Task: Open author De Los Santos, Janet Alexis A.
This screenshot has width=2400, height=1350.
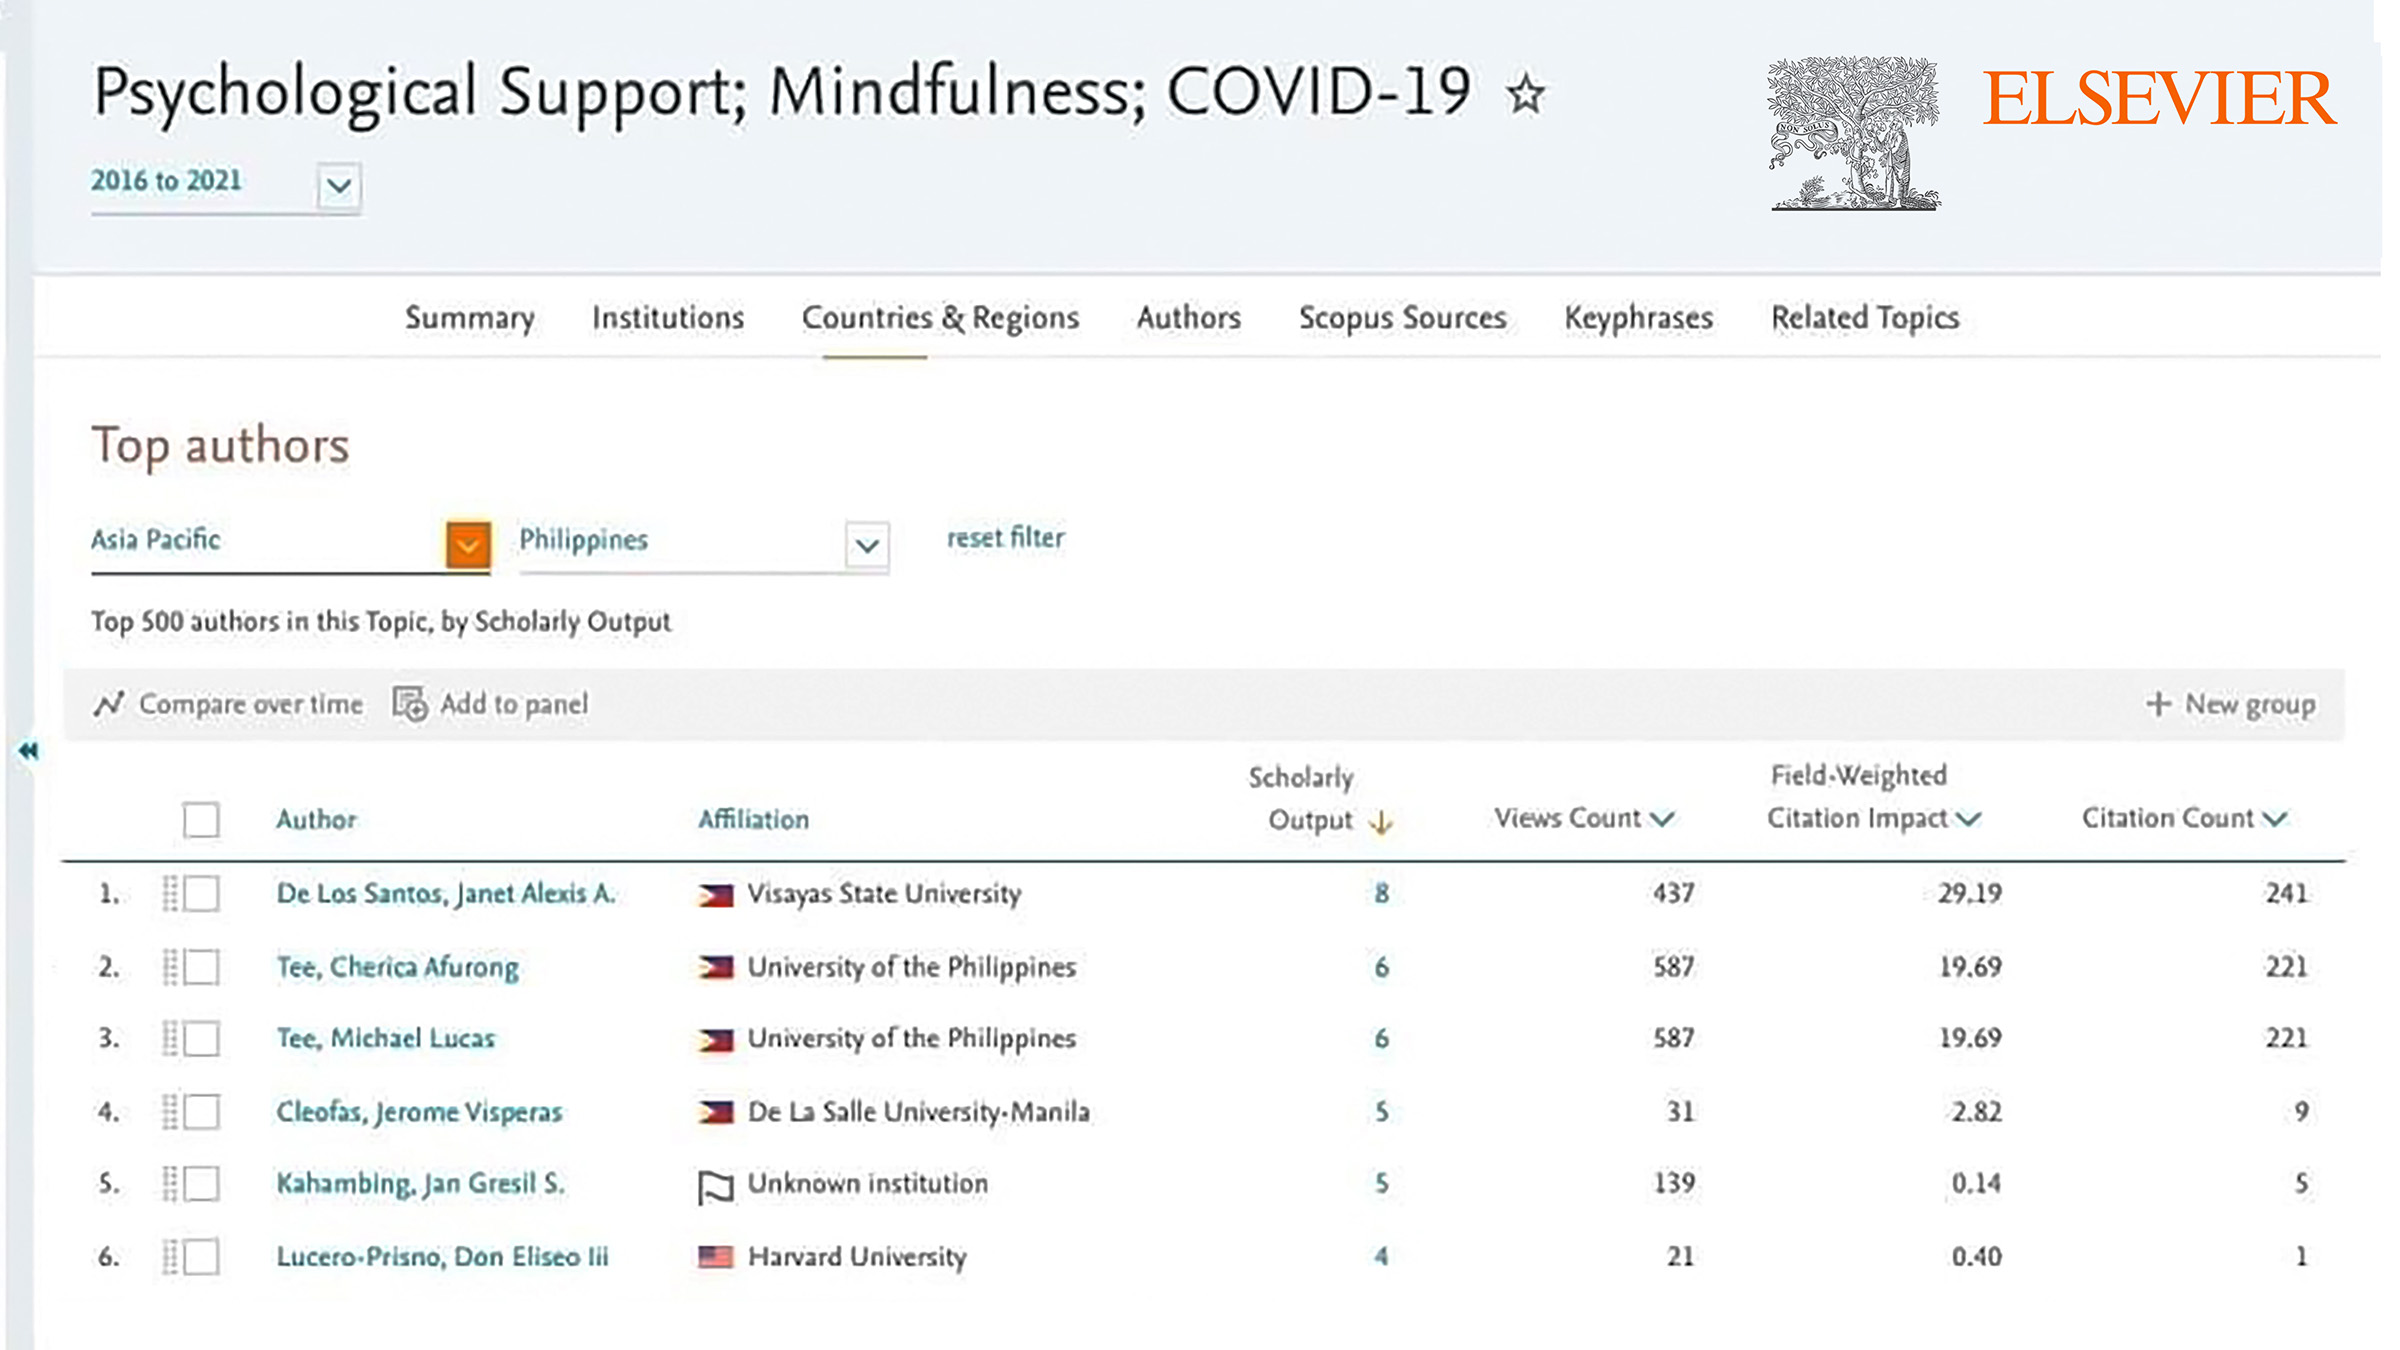Action: 446,893
